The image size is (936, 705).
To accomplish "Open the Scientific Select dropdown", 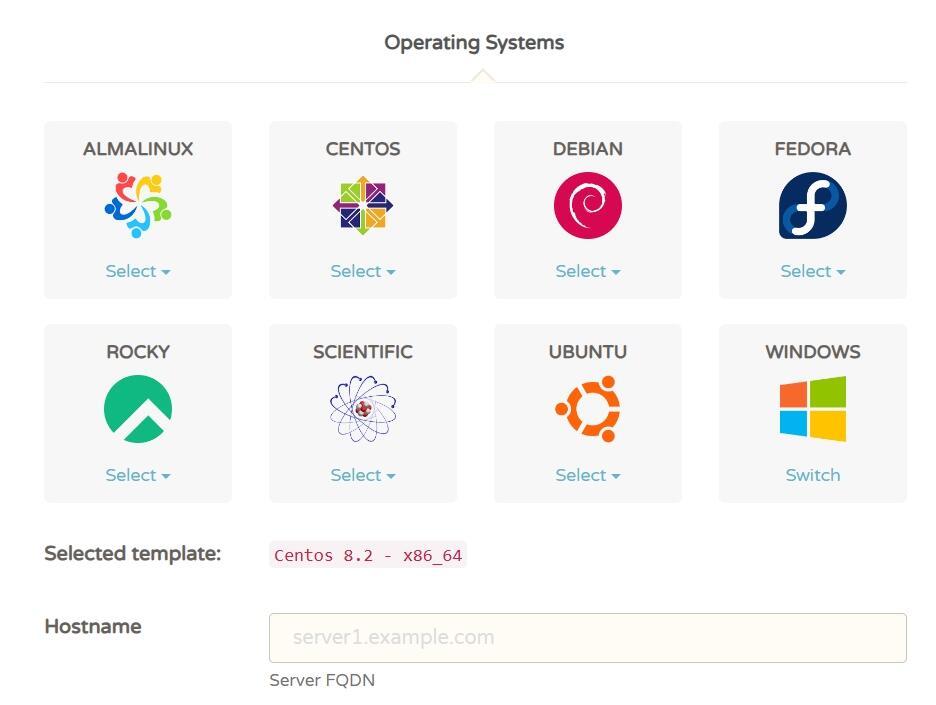I will click(x=363, y=475).
